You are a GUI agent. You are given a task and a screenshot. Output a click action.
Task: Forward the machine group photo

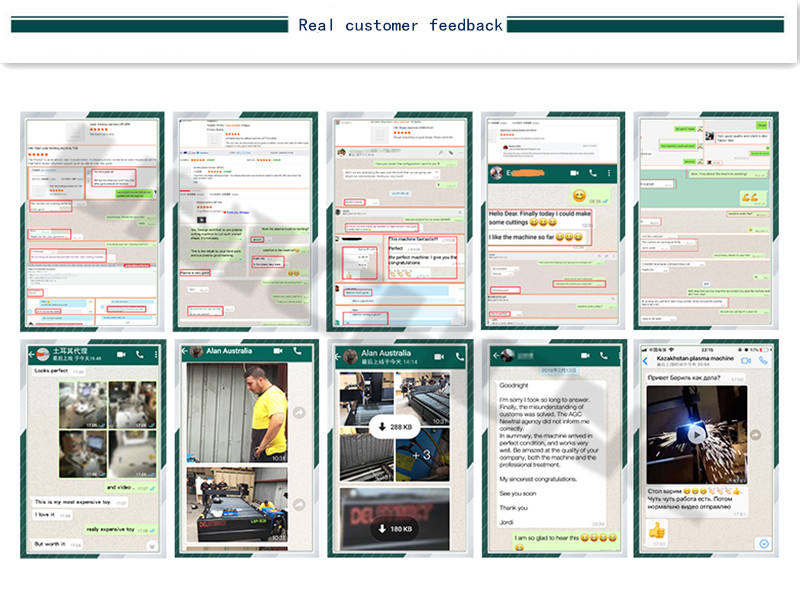pyautogui.click(x=299, y=504)
